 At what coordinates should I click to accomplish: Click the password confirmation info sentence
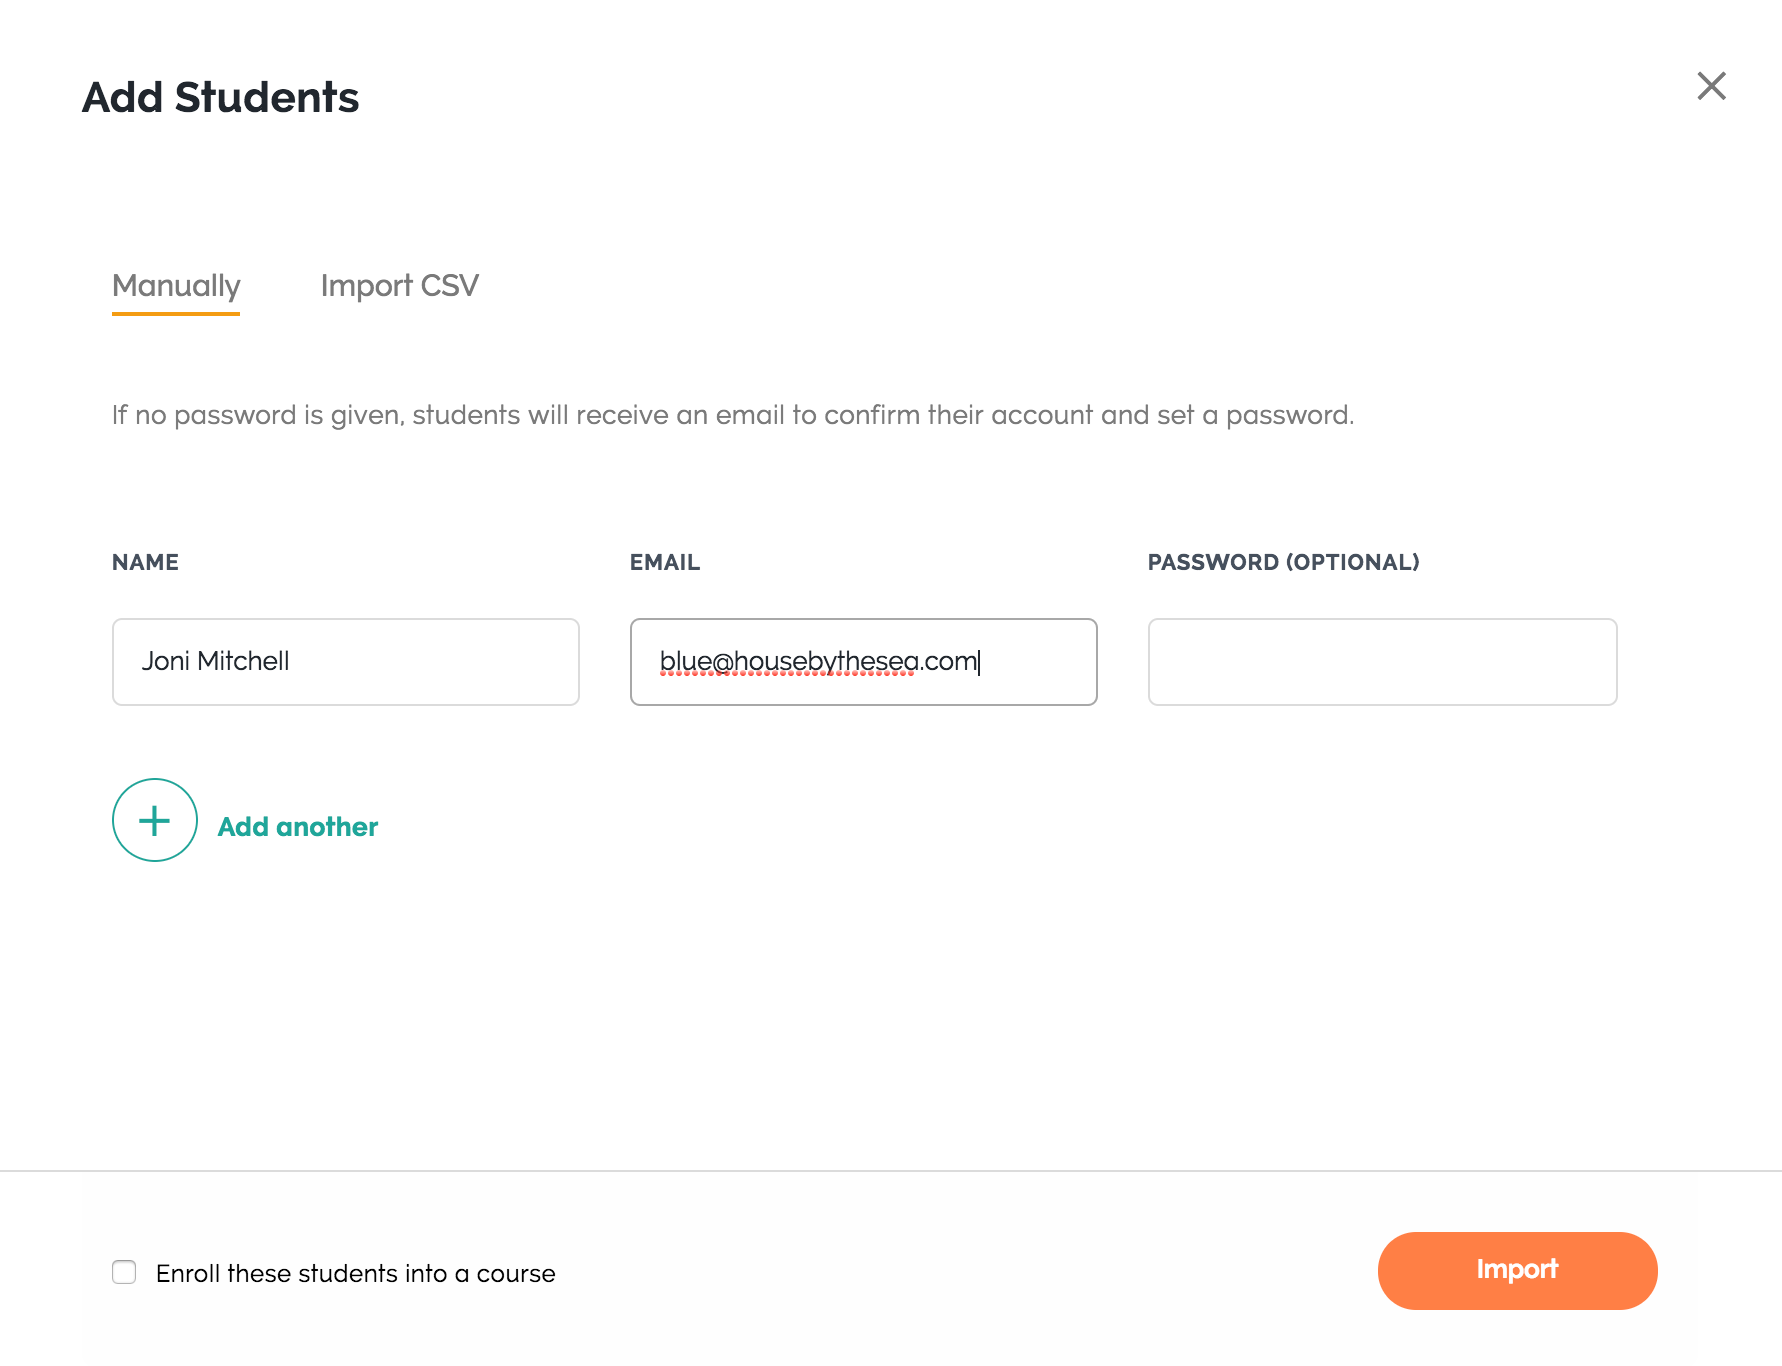(x=733, y=415)
